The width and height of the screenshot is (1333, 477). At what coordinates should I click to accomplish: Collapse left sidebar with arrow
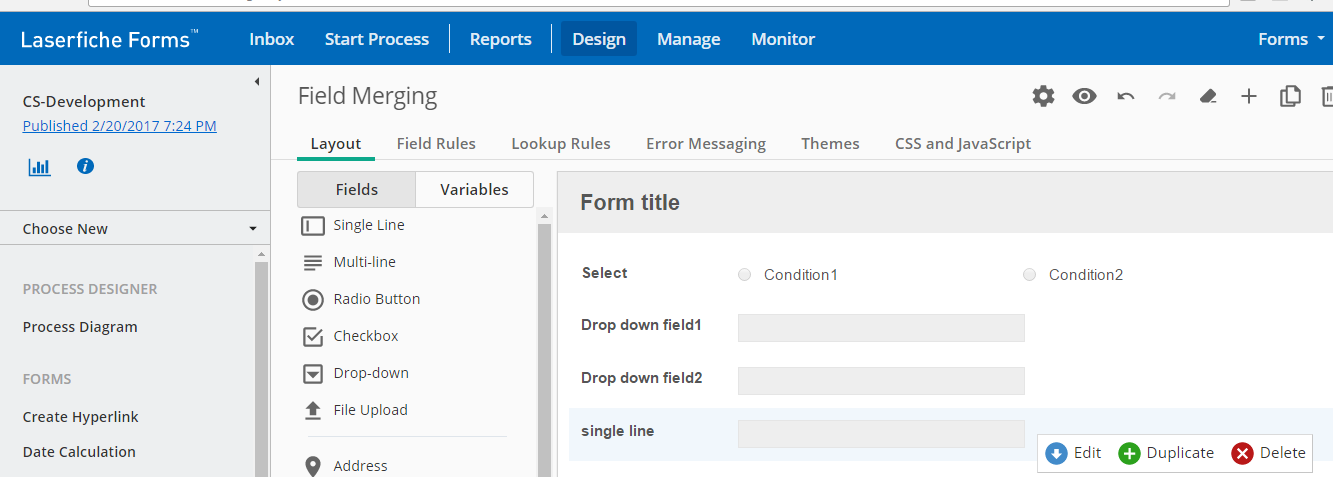click(x=256, y=81)
